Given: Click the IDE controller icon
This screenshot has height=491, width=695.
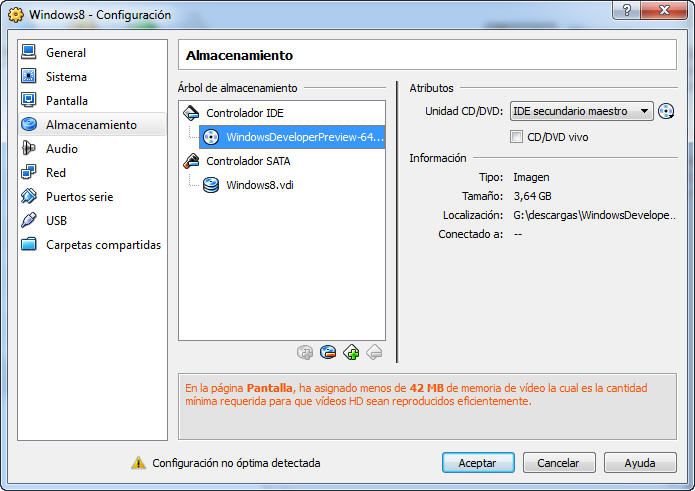Looking at the screenshot, I should coord(191,113).
